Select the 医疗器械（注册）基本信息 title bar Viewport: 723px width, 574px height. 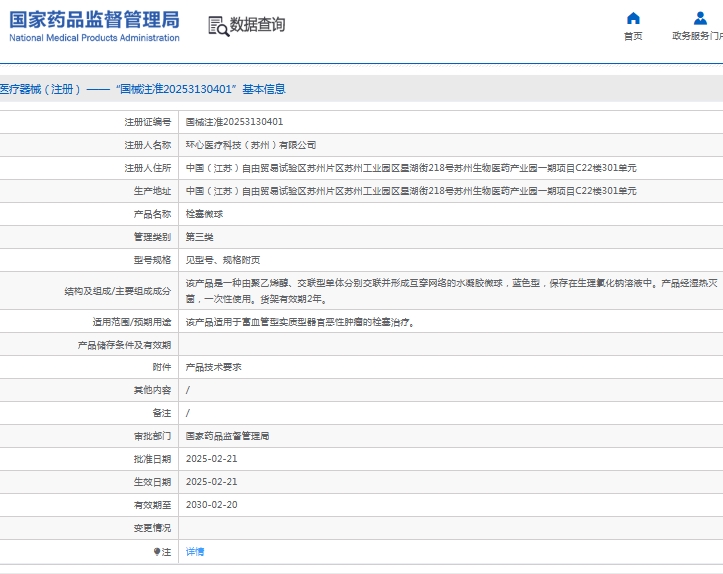pyautogui.click(x=362, y=89)
